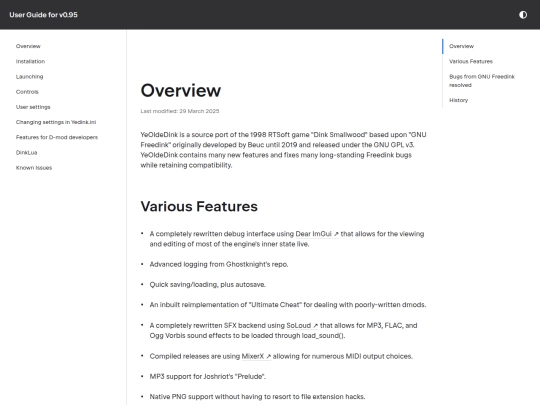Jump to the Various Features section

pyautogui.click(x=471, y=61)
